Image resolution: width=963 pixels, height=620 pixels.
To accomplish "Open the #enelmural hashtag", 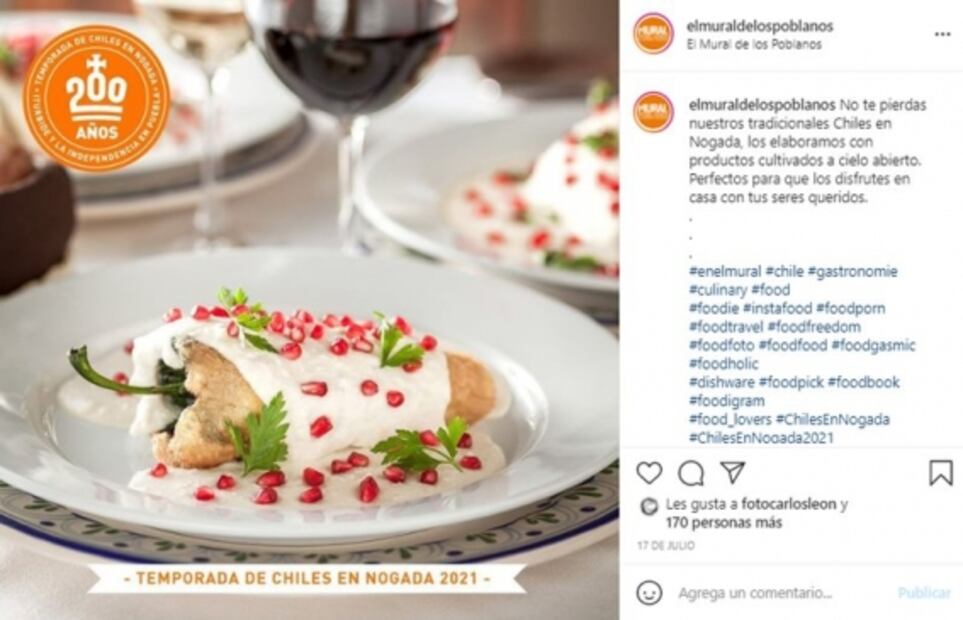I will (x=725, y=271).
